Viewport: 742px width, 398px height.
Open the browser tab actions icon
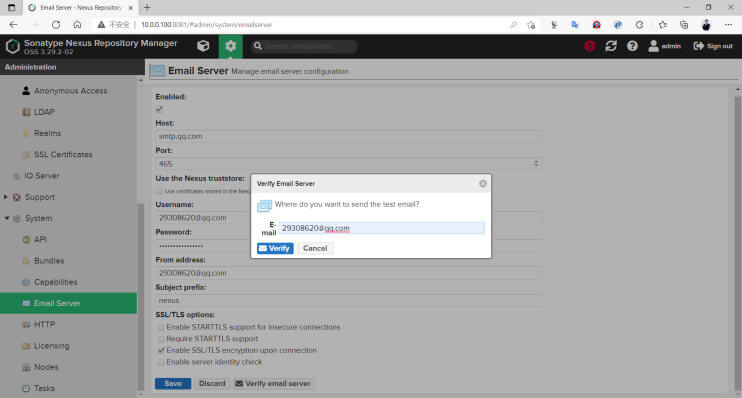click(11, 8)
